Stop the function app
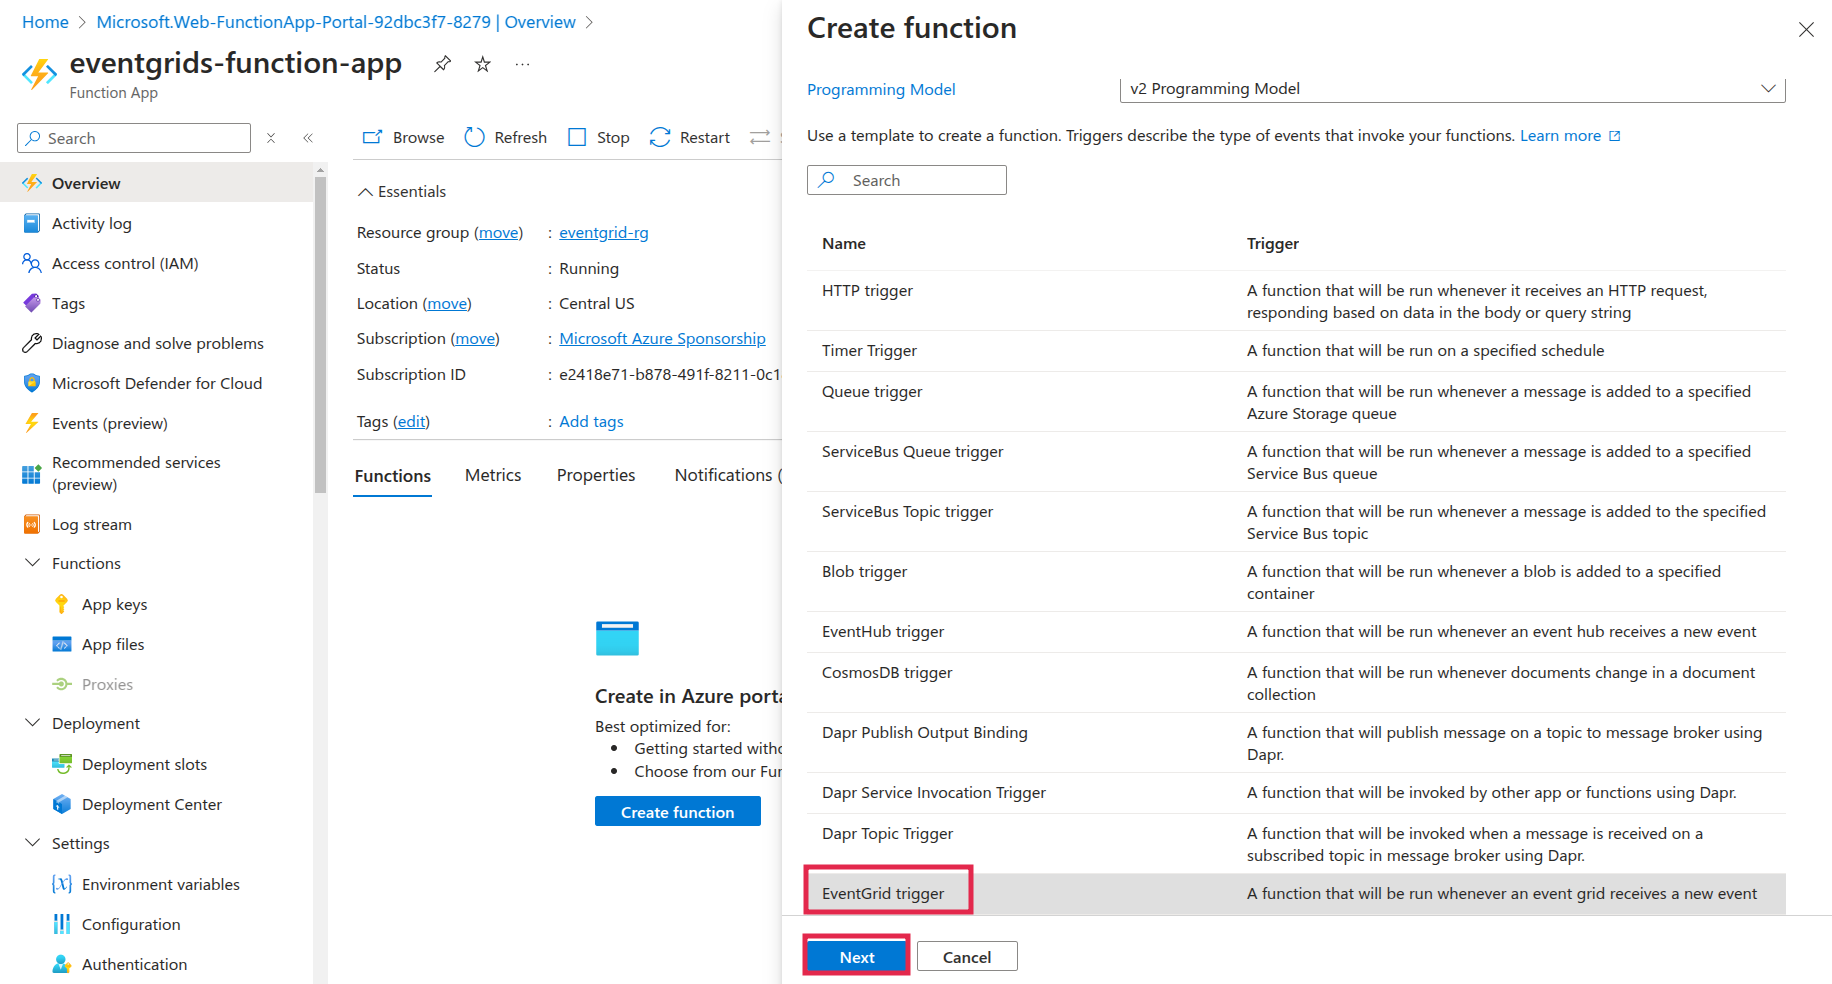The height and width of the screenshot is (984, 1832). 598,137
